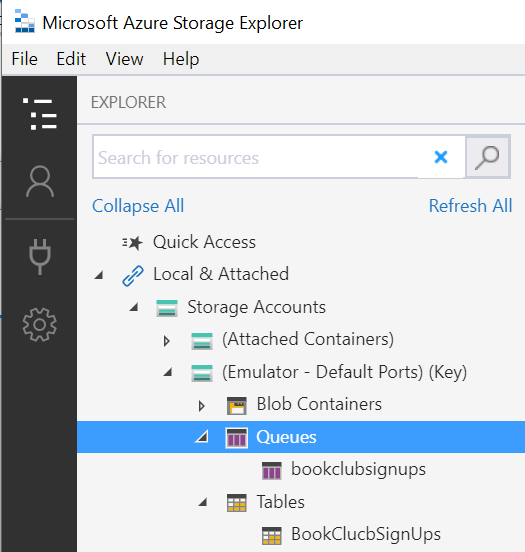Select the Local & Attached label
The height and width of the screenshot is (552, 525).
221,274
